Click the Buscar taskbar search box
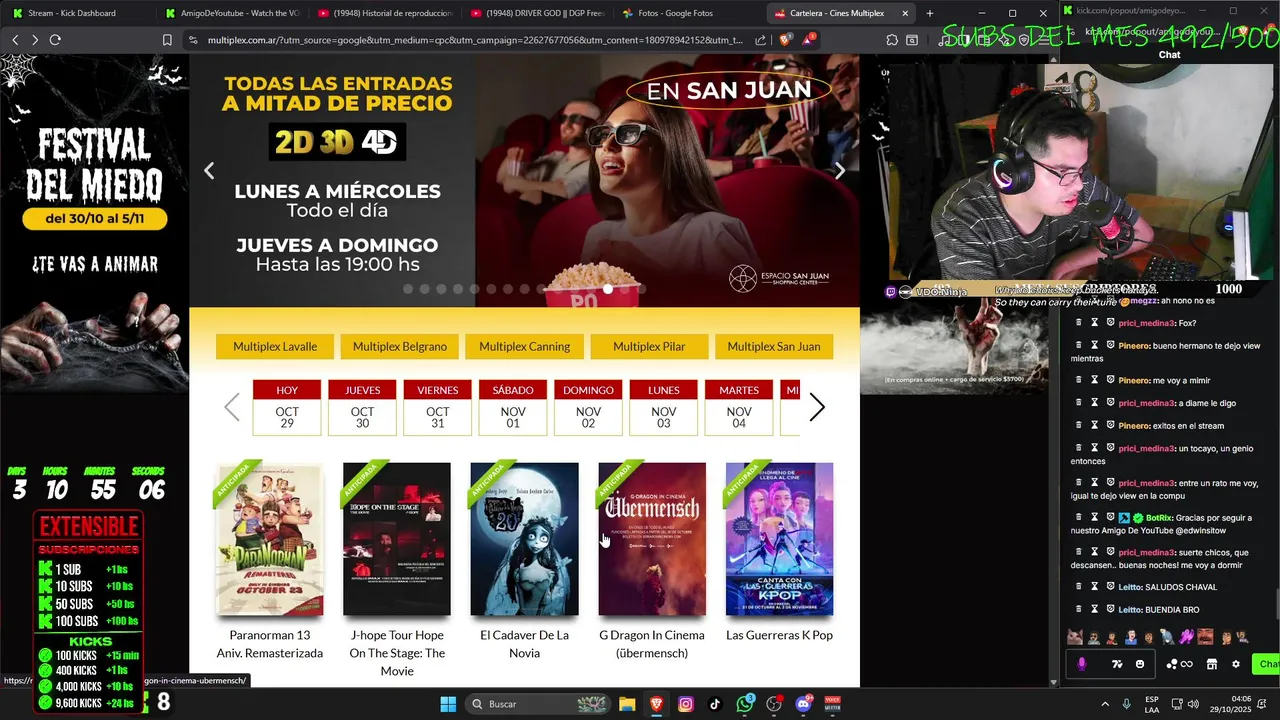This screenshot has height=720, width=1280. [538, 704]
